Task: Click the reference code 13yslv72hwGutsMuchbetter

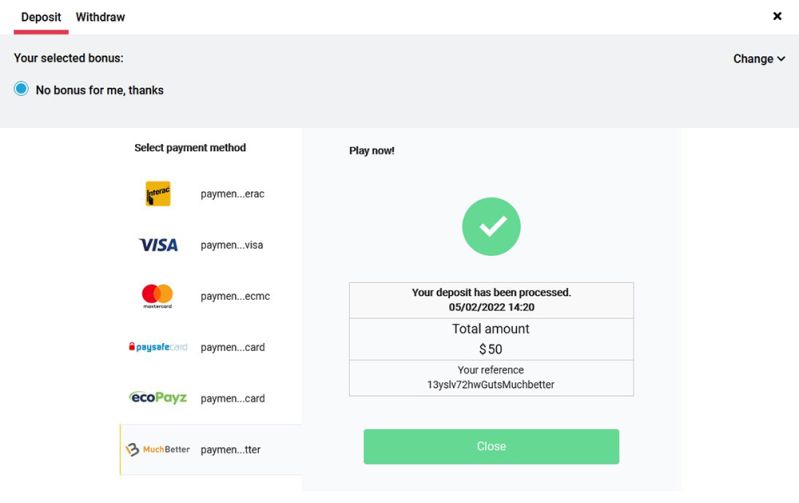Action: (x=491, y=384)
